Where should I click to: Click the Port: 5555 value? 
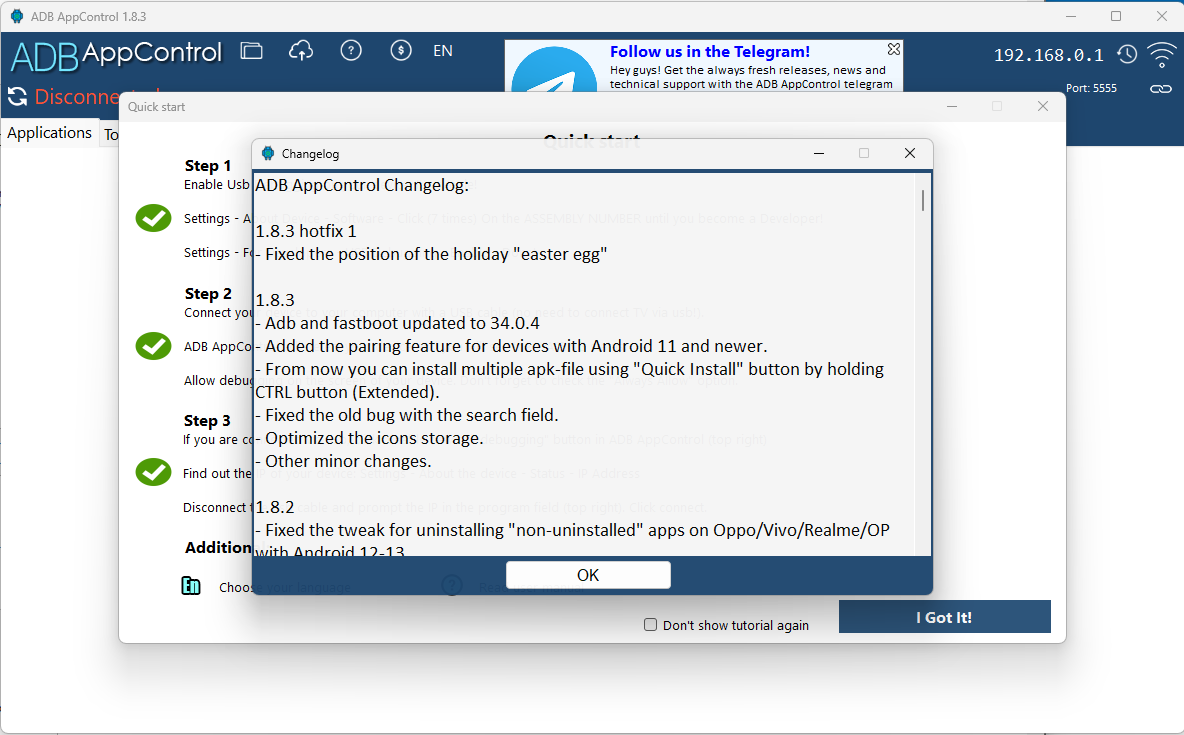[1091, 88]
